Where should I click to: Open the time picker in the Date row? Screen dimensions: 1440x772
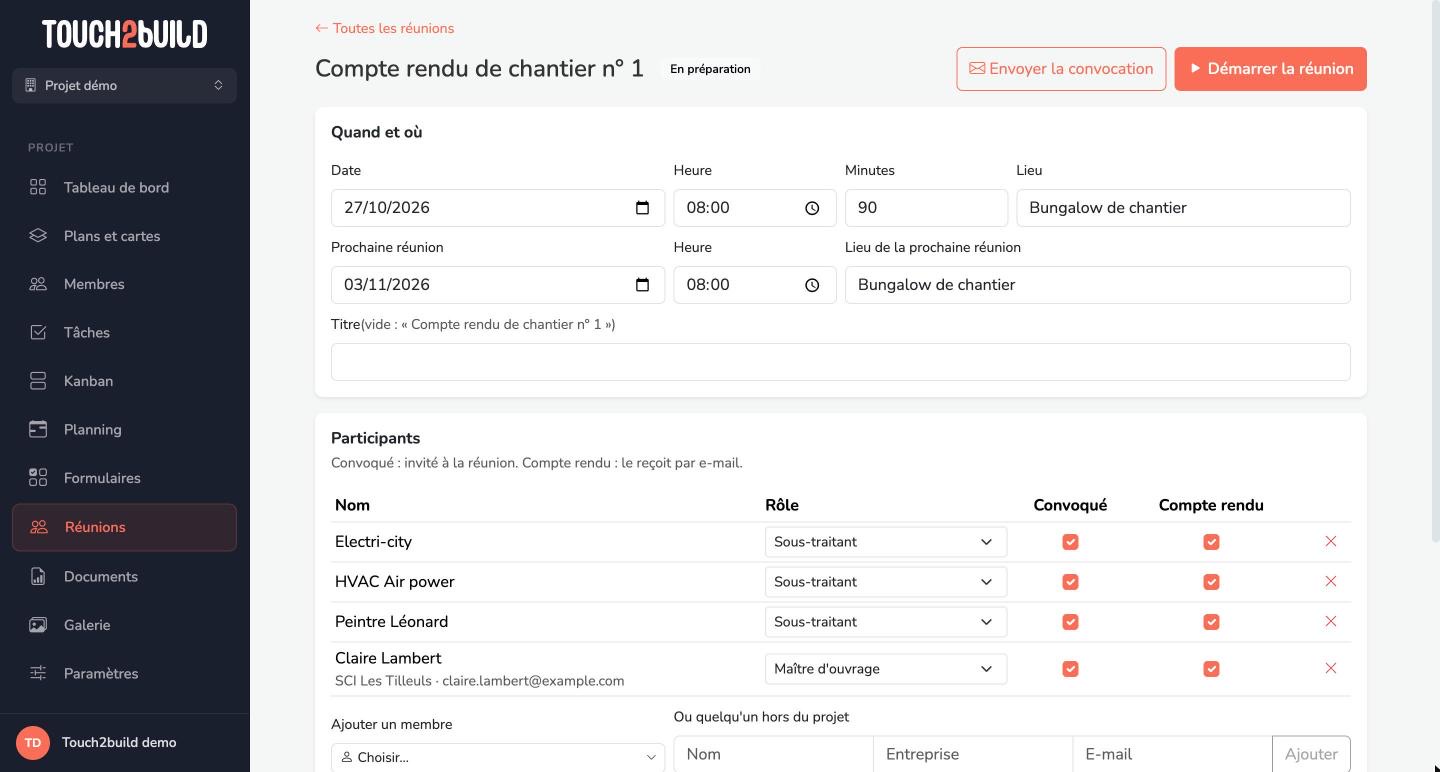(x=812, y=208)
